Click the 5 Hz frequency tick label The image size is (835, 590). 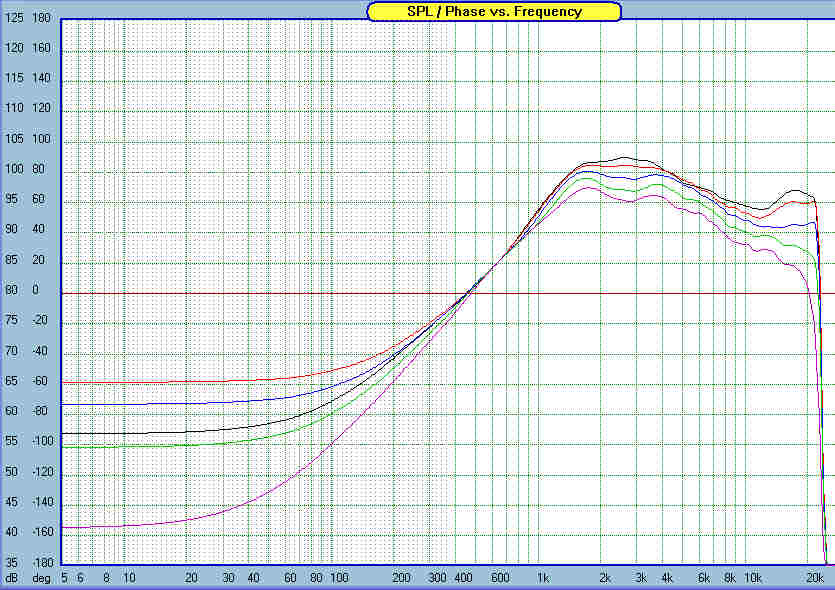64,578
